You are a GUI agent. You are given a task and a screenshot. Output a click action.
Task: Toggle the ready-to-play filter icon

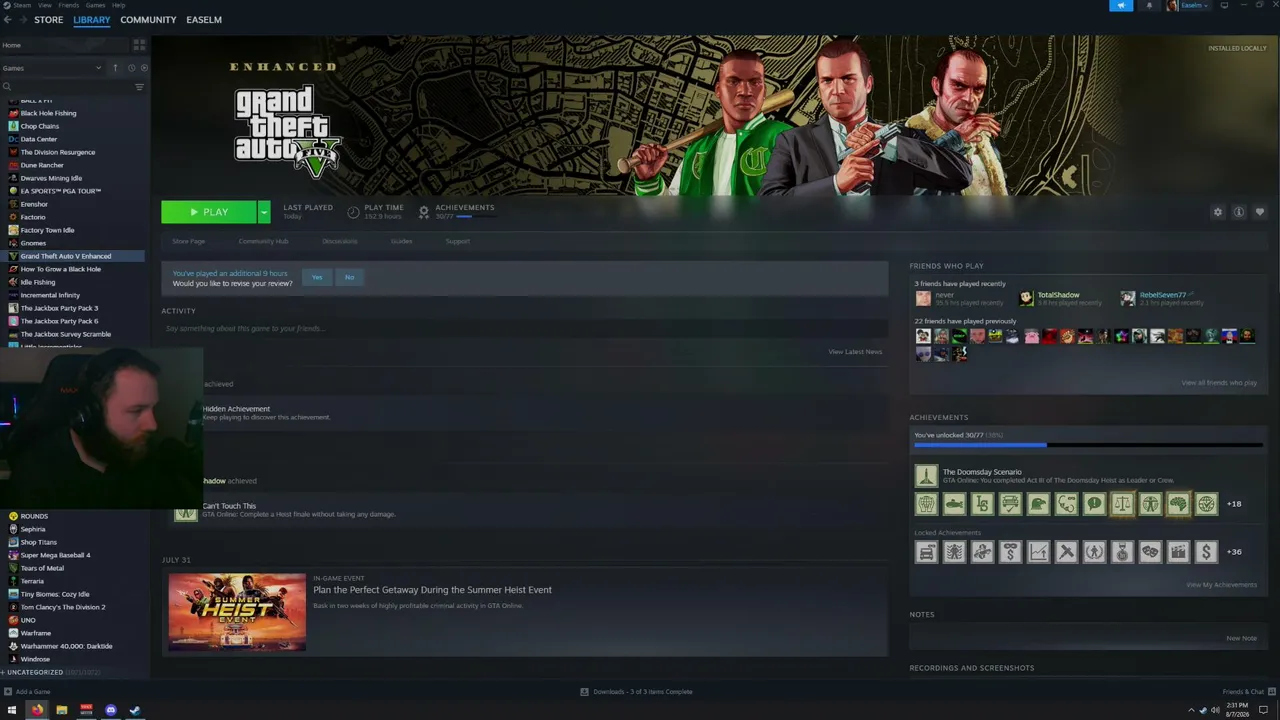144,68
